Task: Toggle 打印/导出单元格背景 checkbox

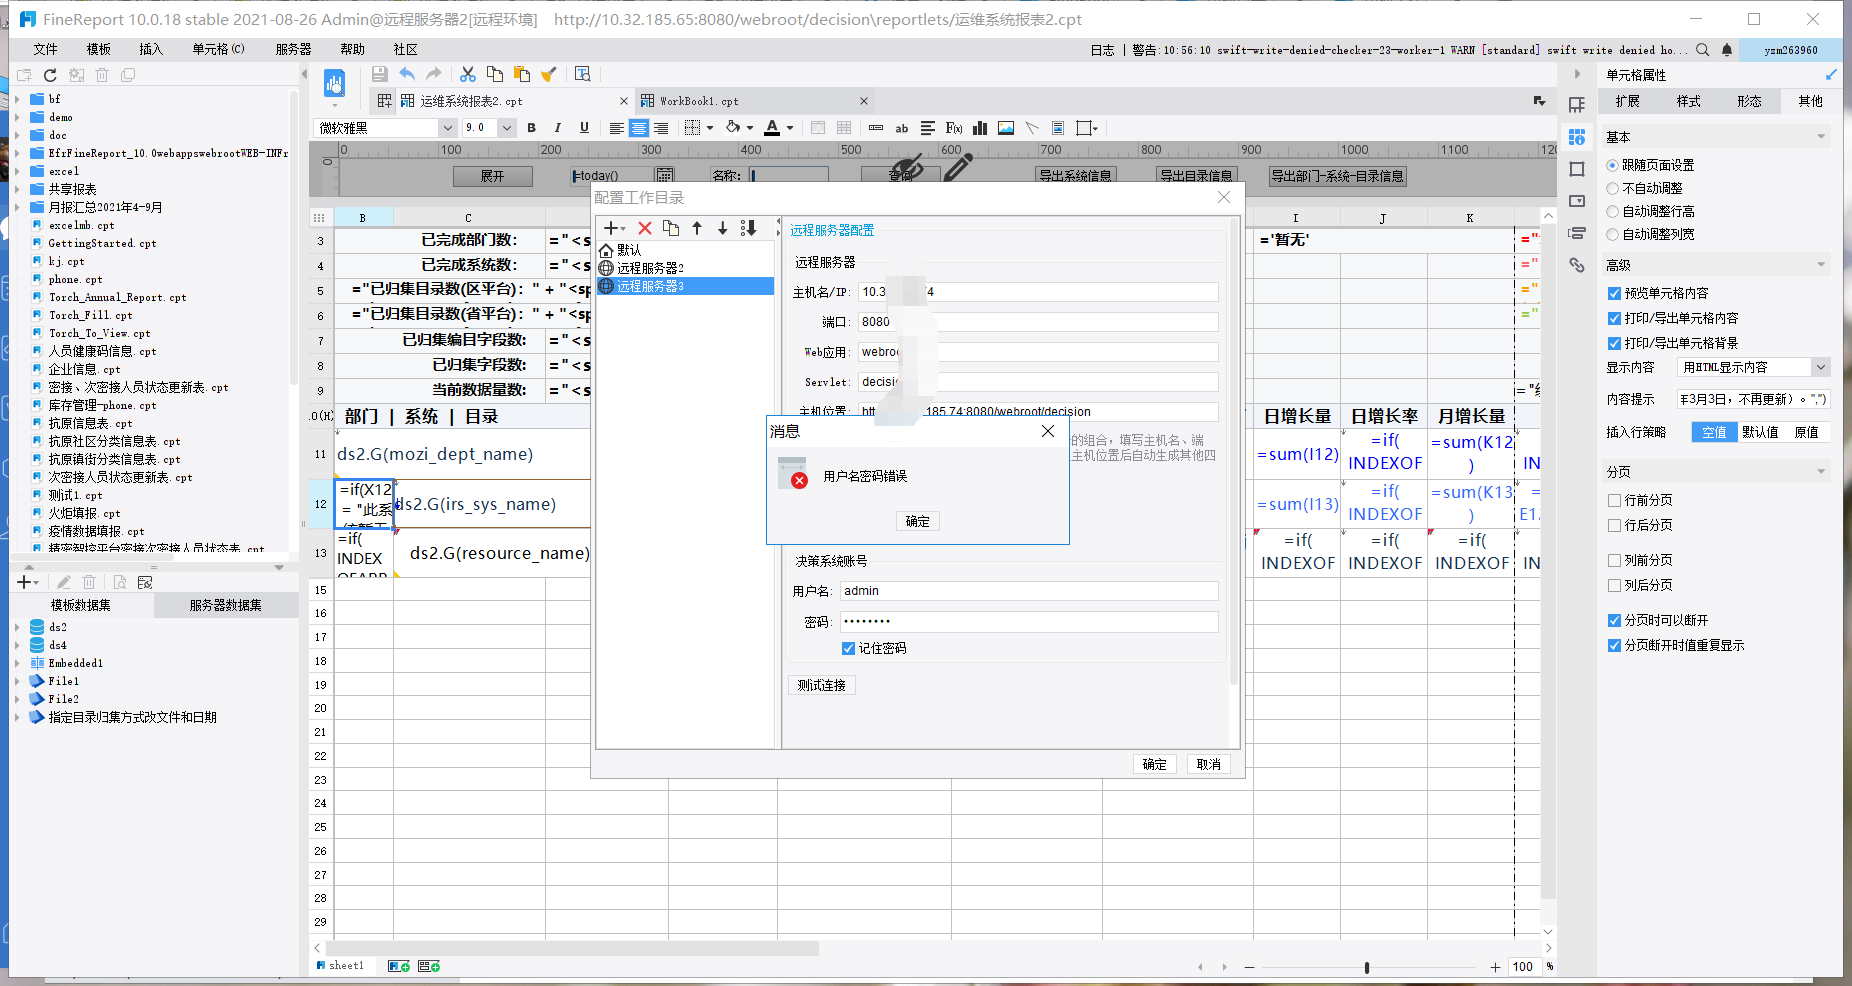Action: [x=1614, y=343]
